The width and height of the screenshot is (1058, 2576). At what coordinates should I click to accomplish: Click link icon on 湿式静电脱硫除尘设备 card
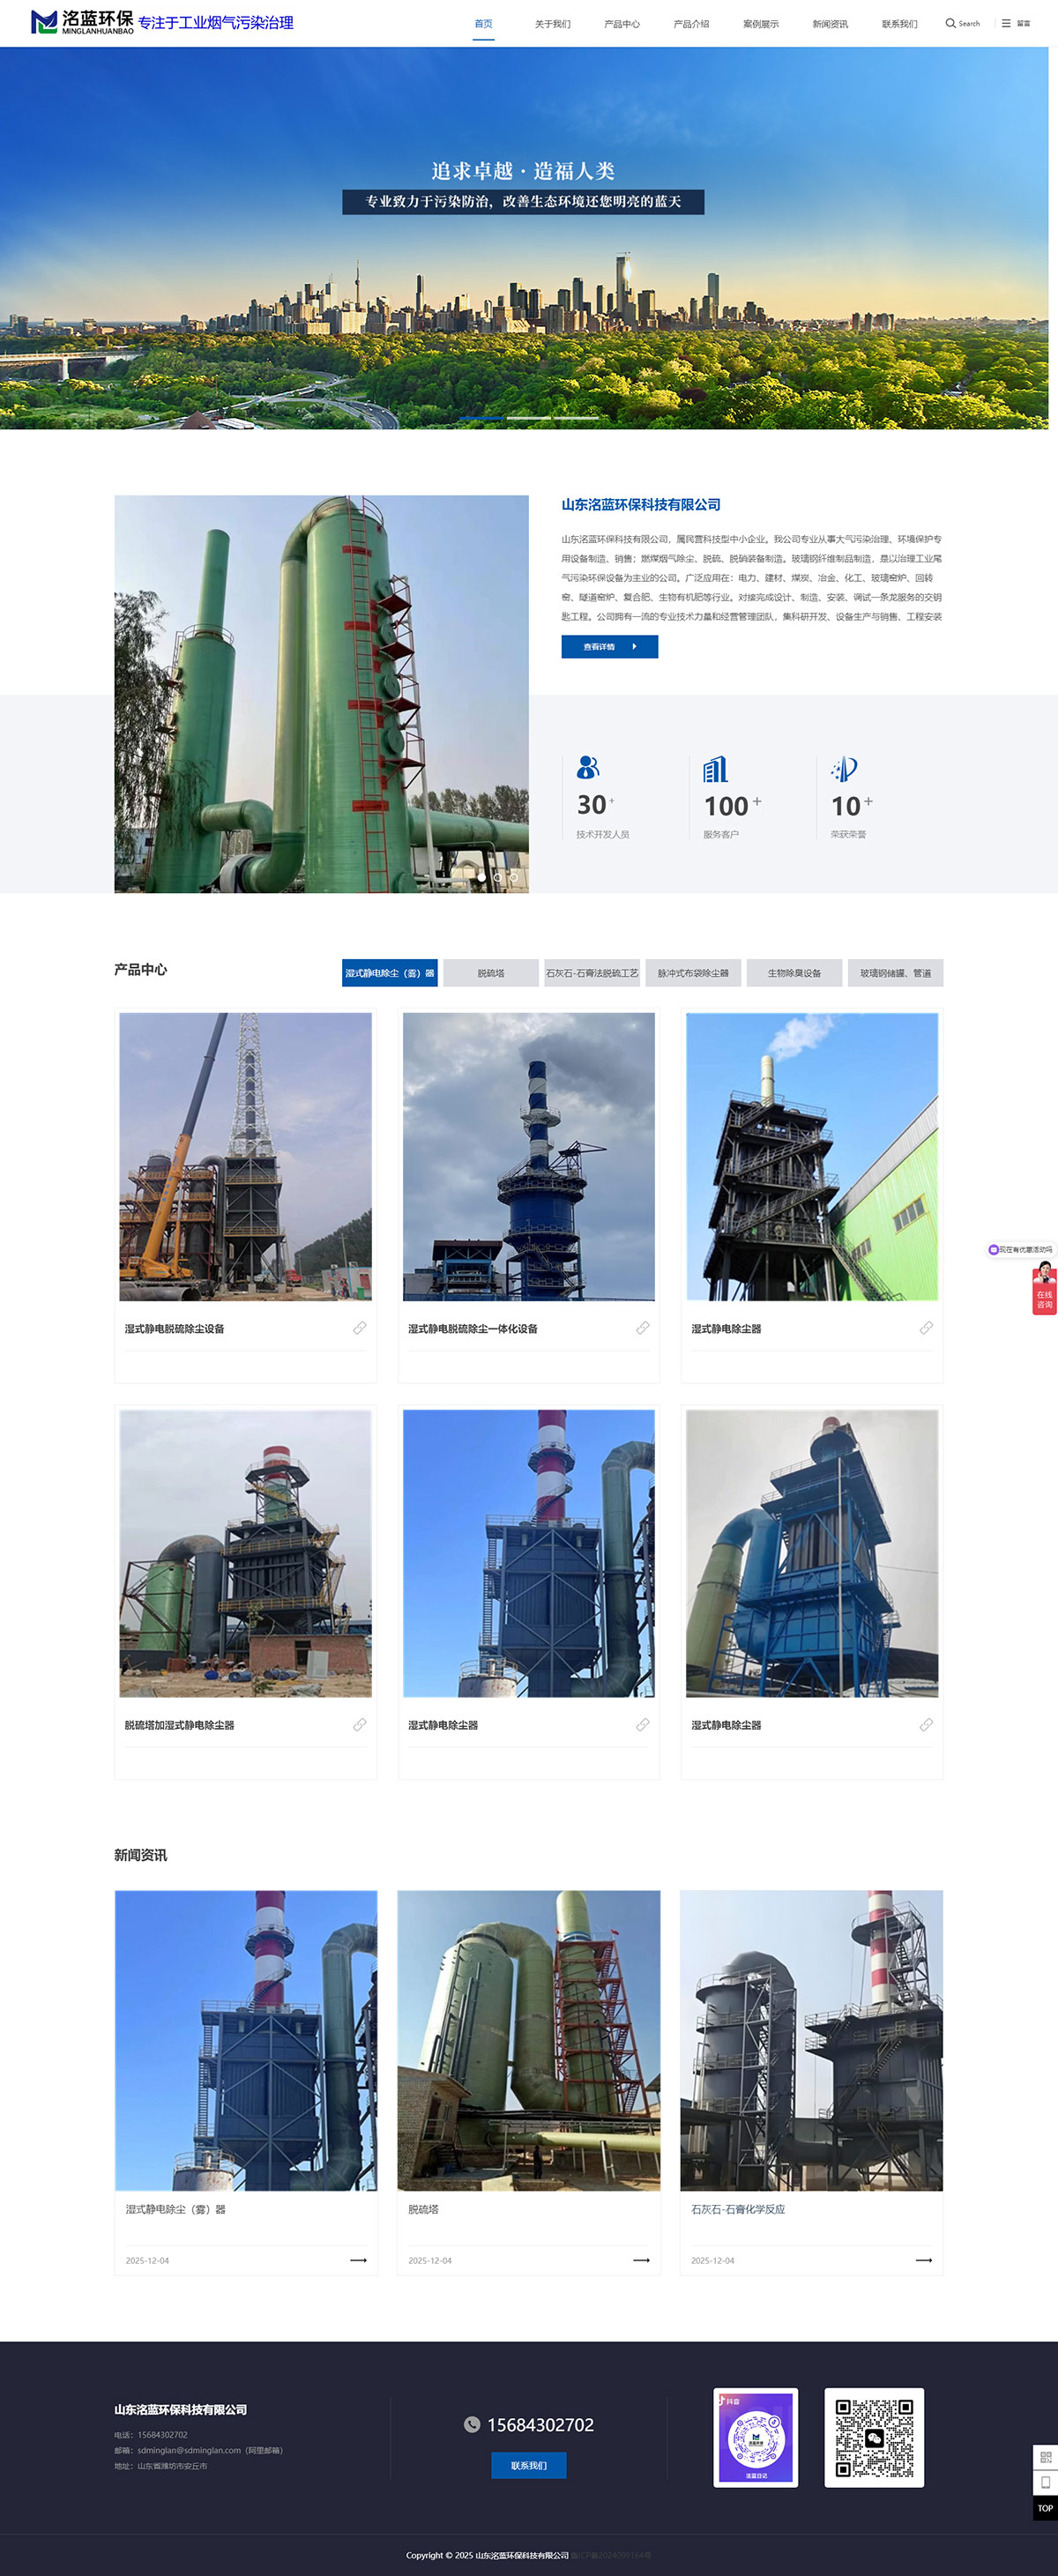pyautogui.click(x=359, y=1328)
